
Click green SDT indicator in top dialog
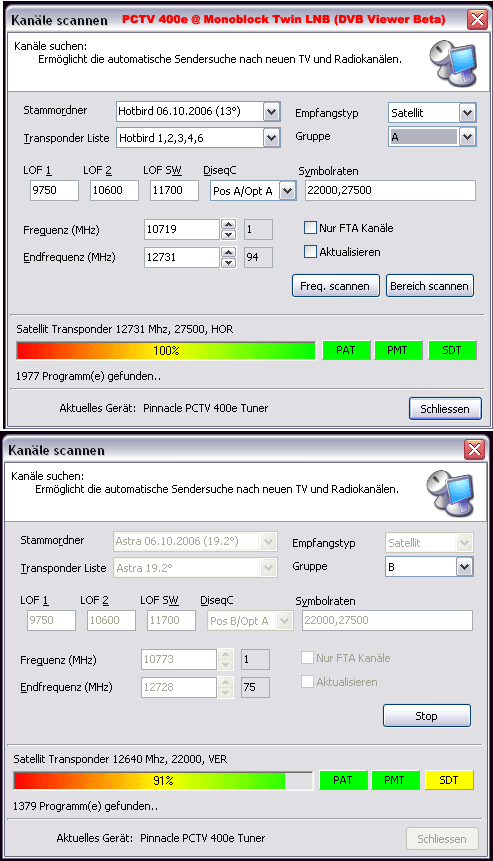pyautogui.click(x=452, y=350)
